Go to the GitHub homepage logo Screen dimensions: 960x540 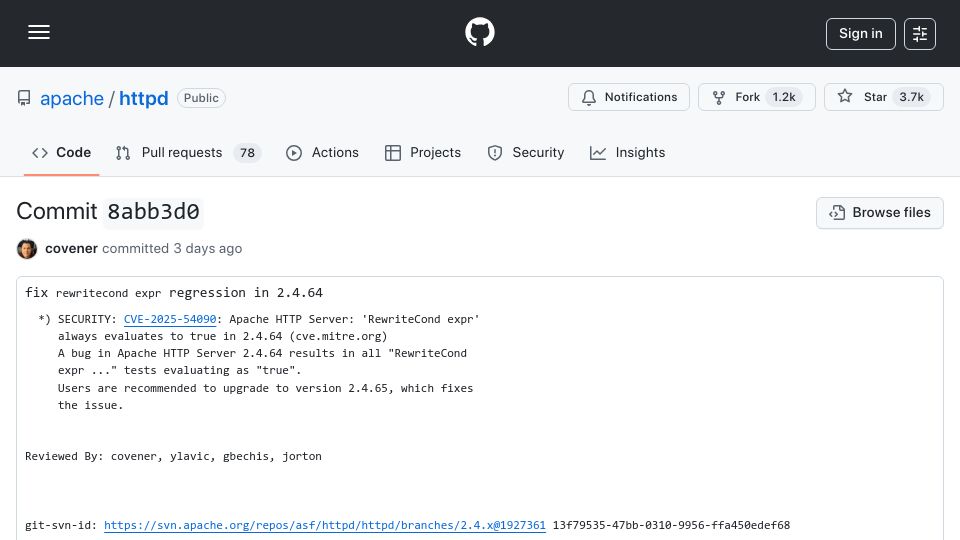(x=479, y=32)
